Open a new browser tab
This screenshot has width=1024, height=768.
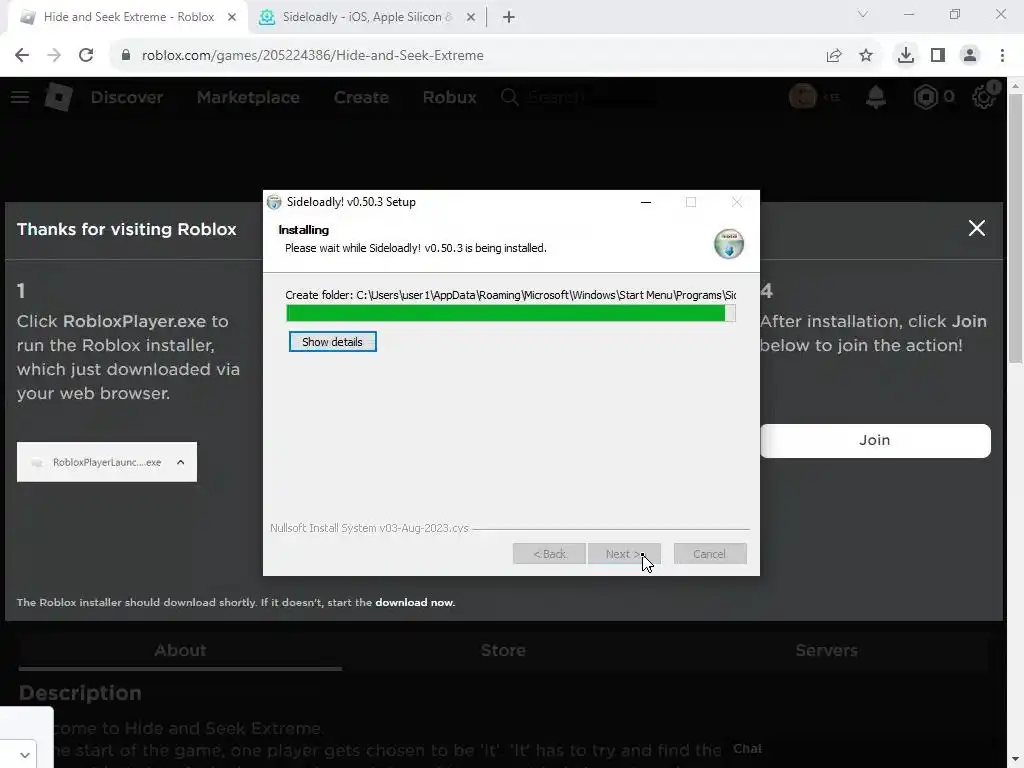[x=509, y=17]
